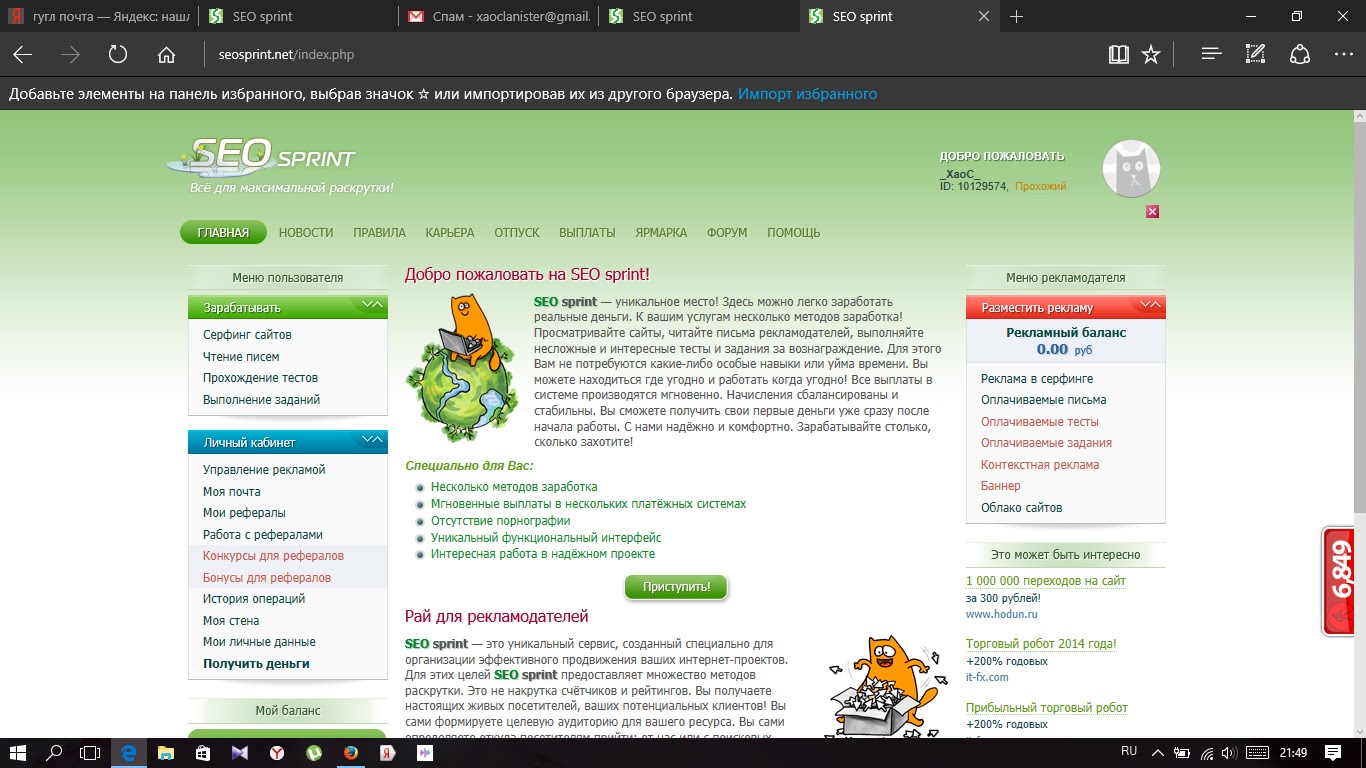The image size is (1366, 768).
Task: Open Серфинг сайтов link
Action: point(247,335)
